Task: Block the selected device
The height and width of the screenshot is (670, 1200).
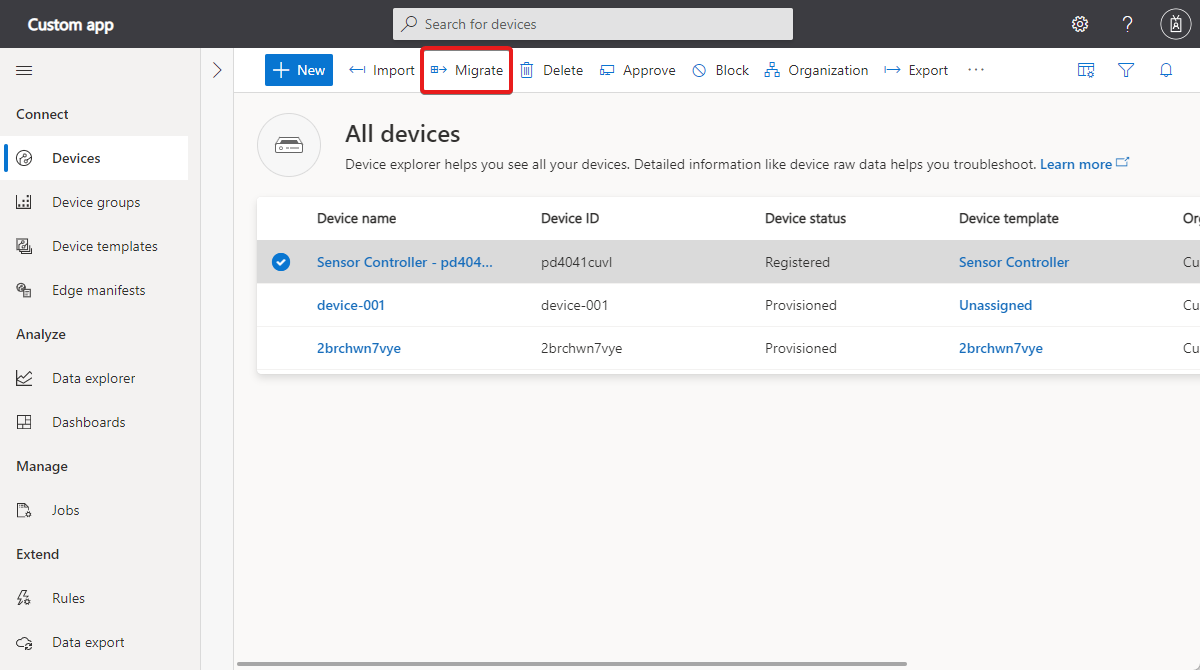Action: [720, 70]
